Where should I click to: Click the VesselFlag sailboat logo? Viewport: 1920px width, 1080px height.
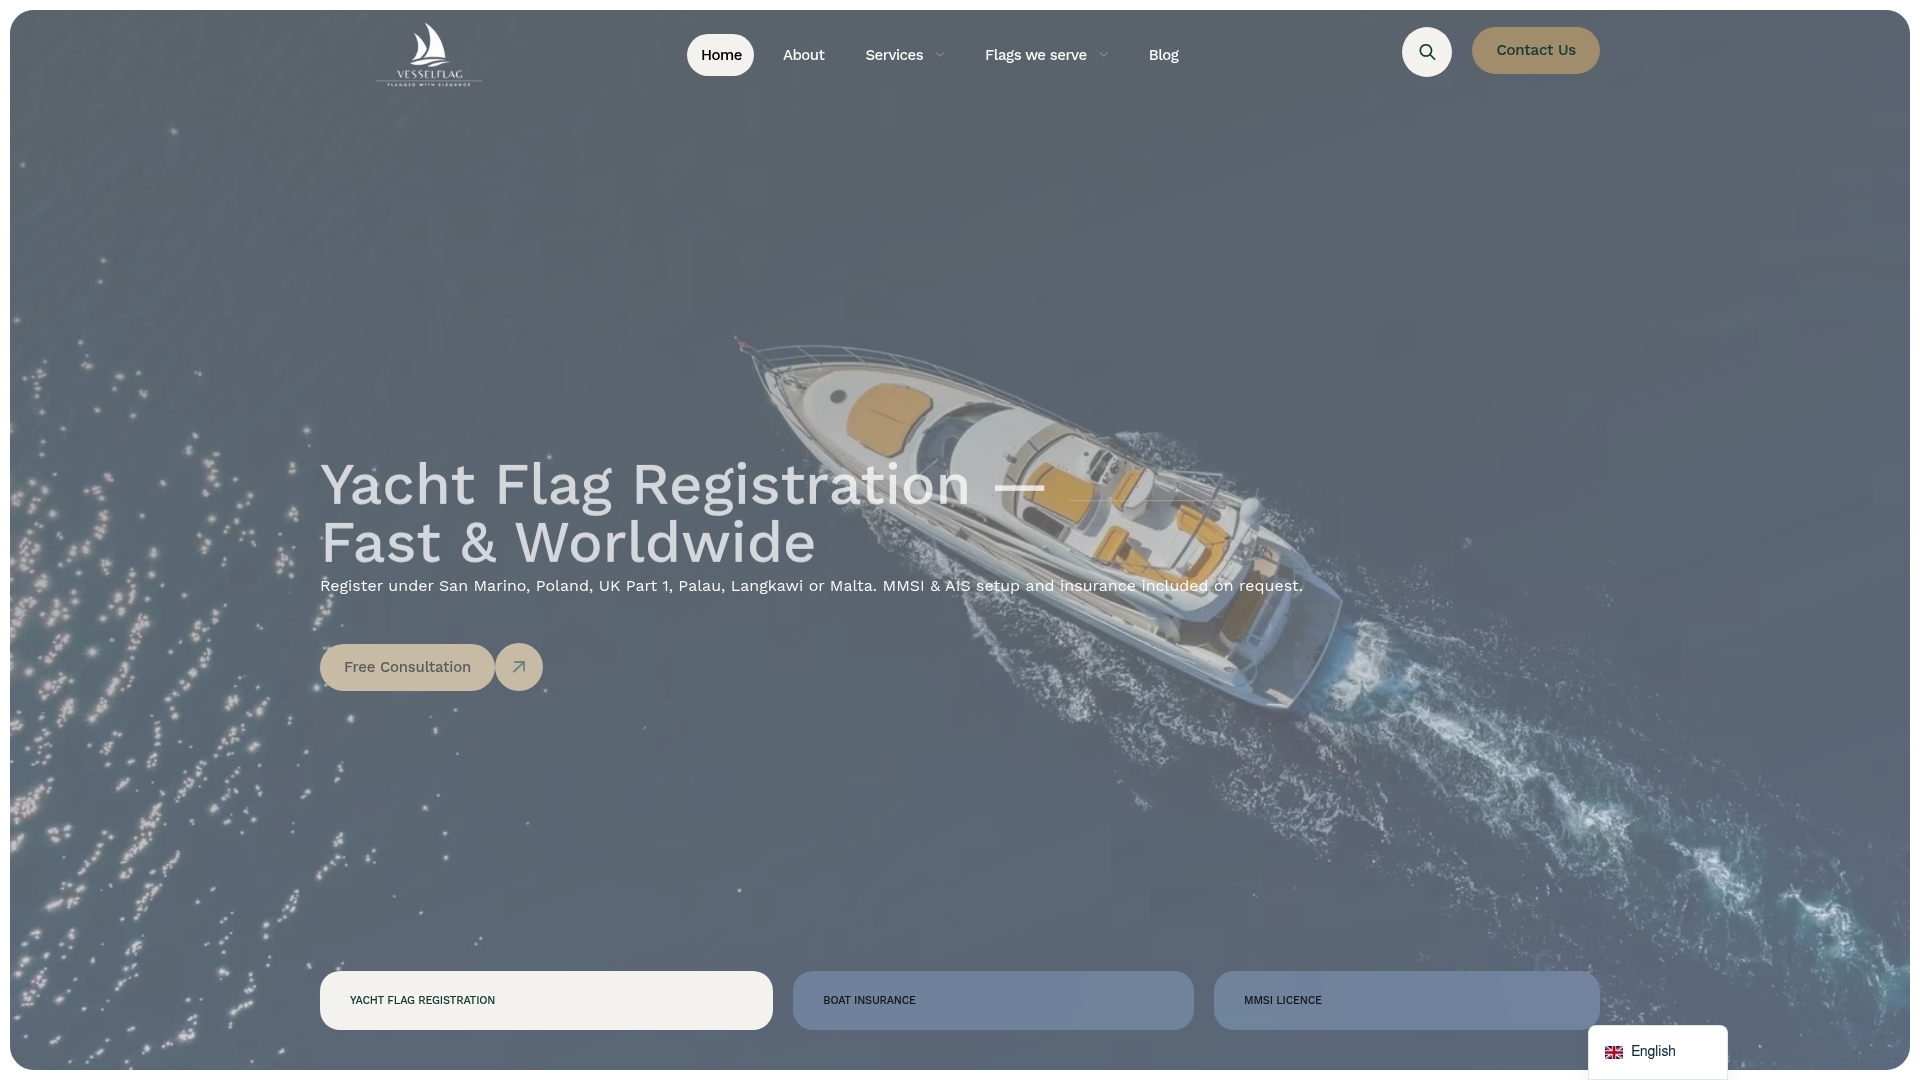[429, 55]
